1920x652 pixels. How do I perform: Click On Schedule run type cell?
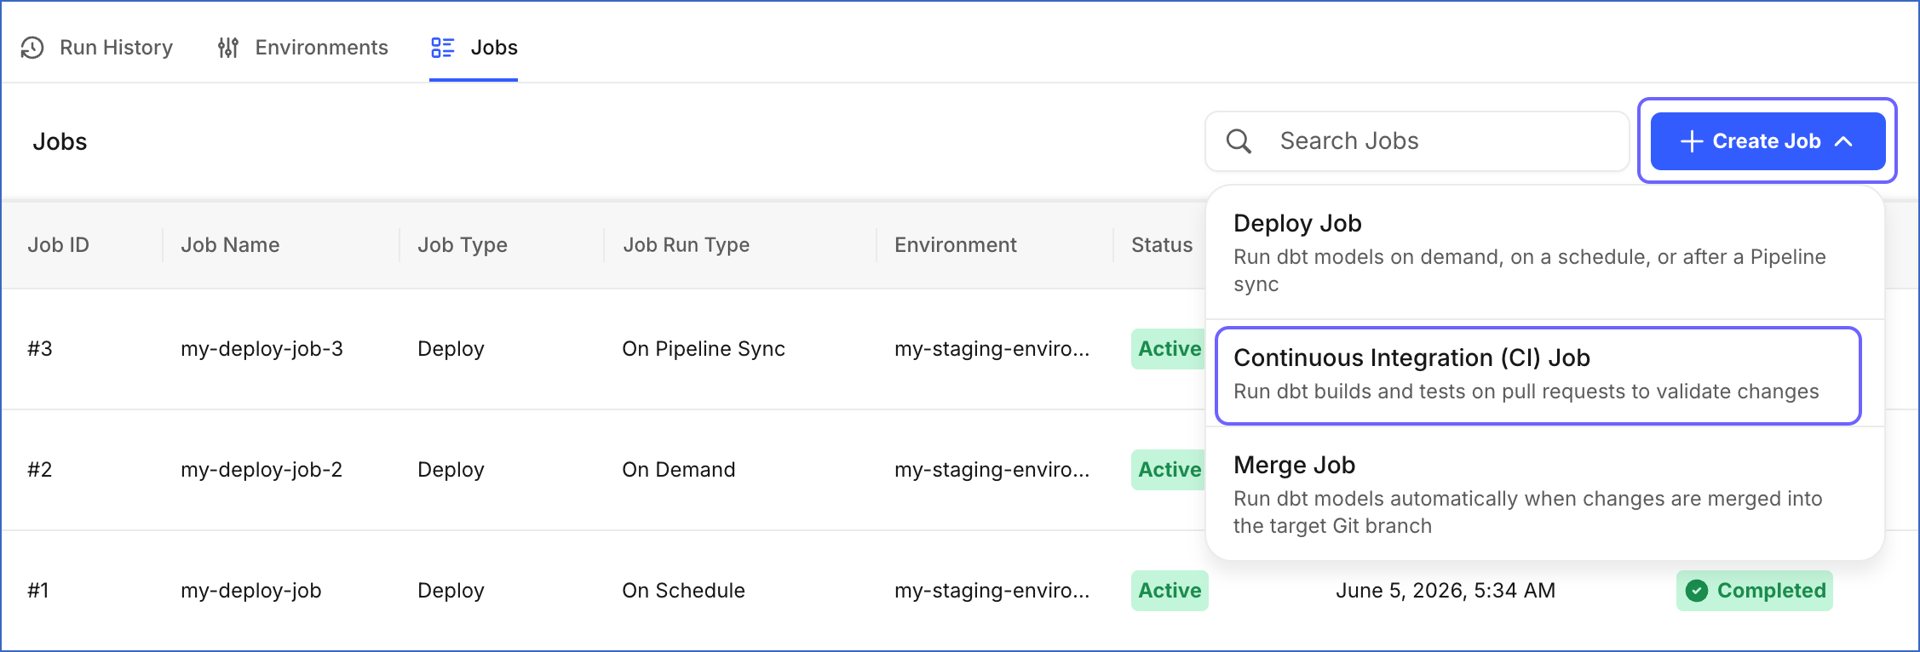(x=684, y=591)
